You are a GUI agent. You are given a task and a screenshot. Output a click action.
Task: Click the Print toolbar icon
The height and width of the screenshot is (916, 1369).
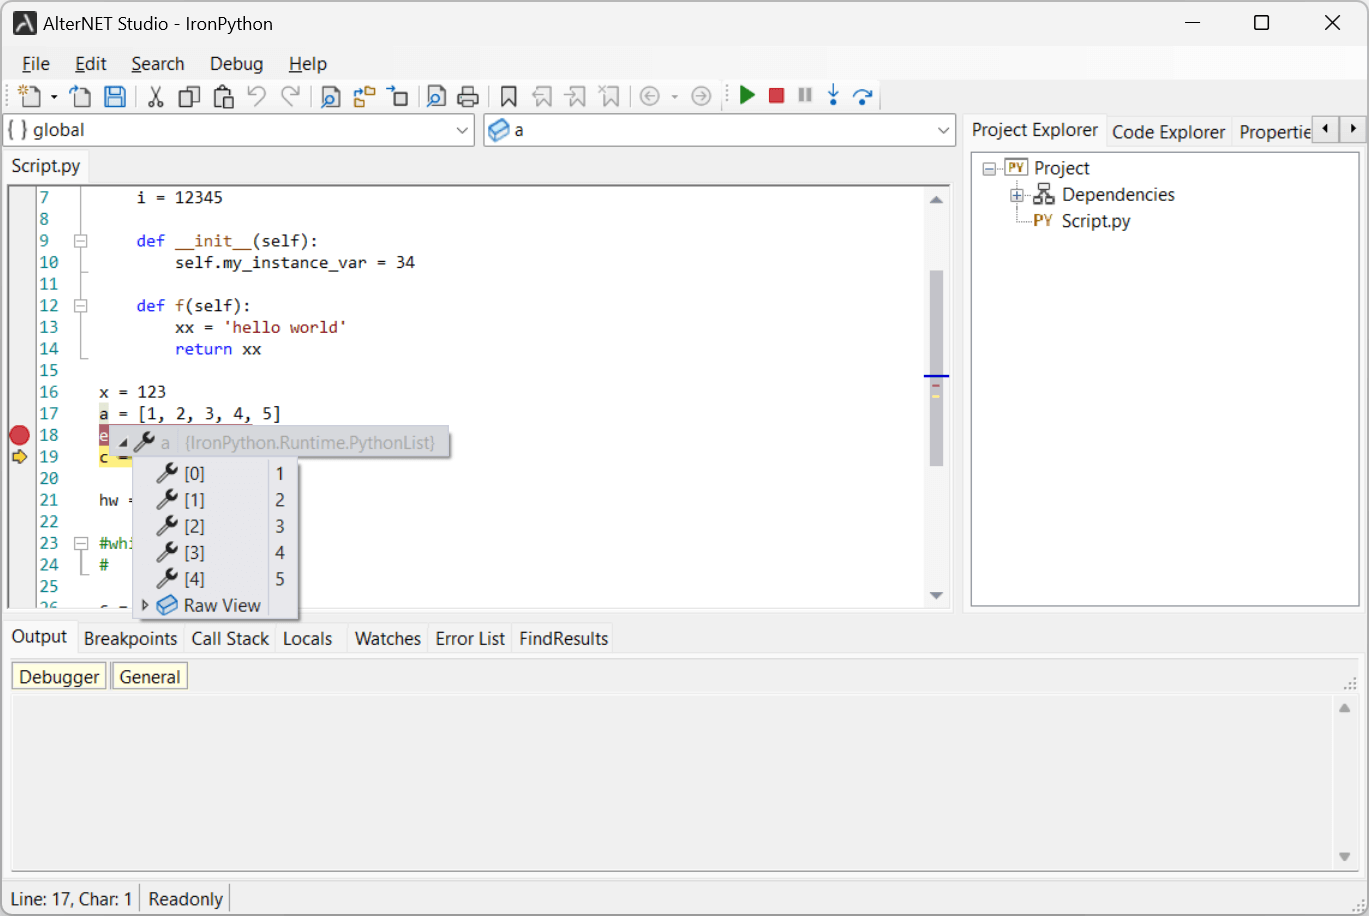click(468, 96)
